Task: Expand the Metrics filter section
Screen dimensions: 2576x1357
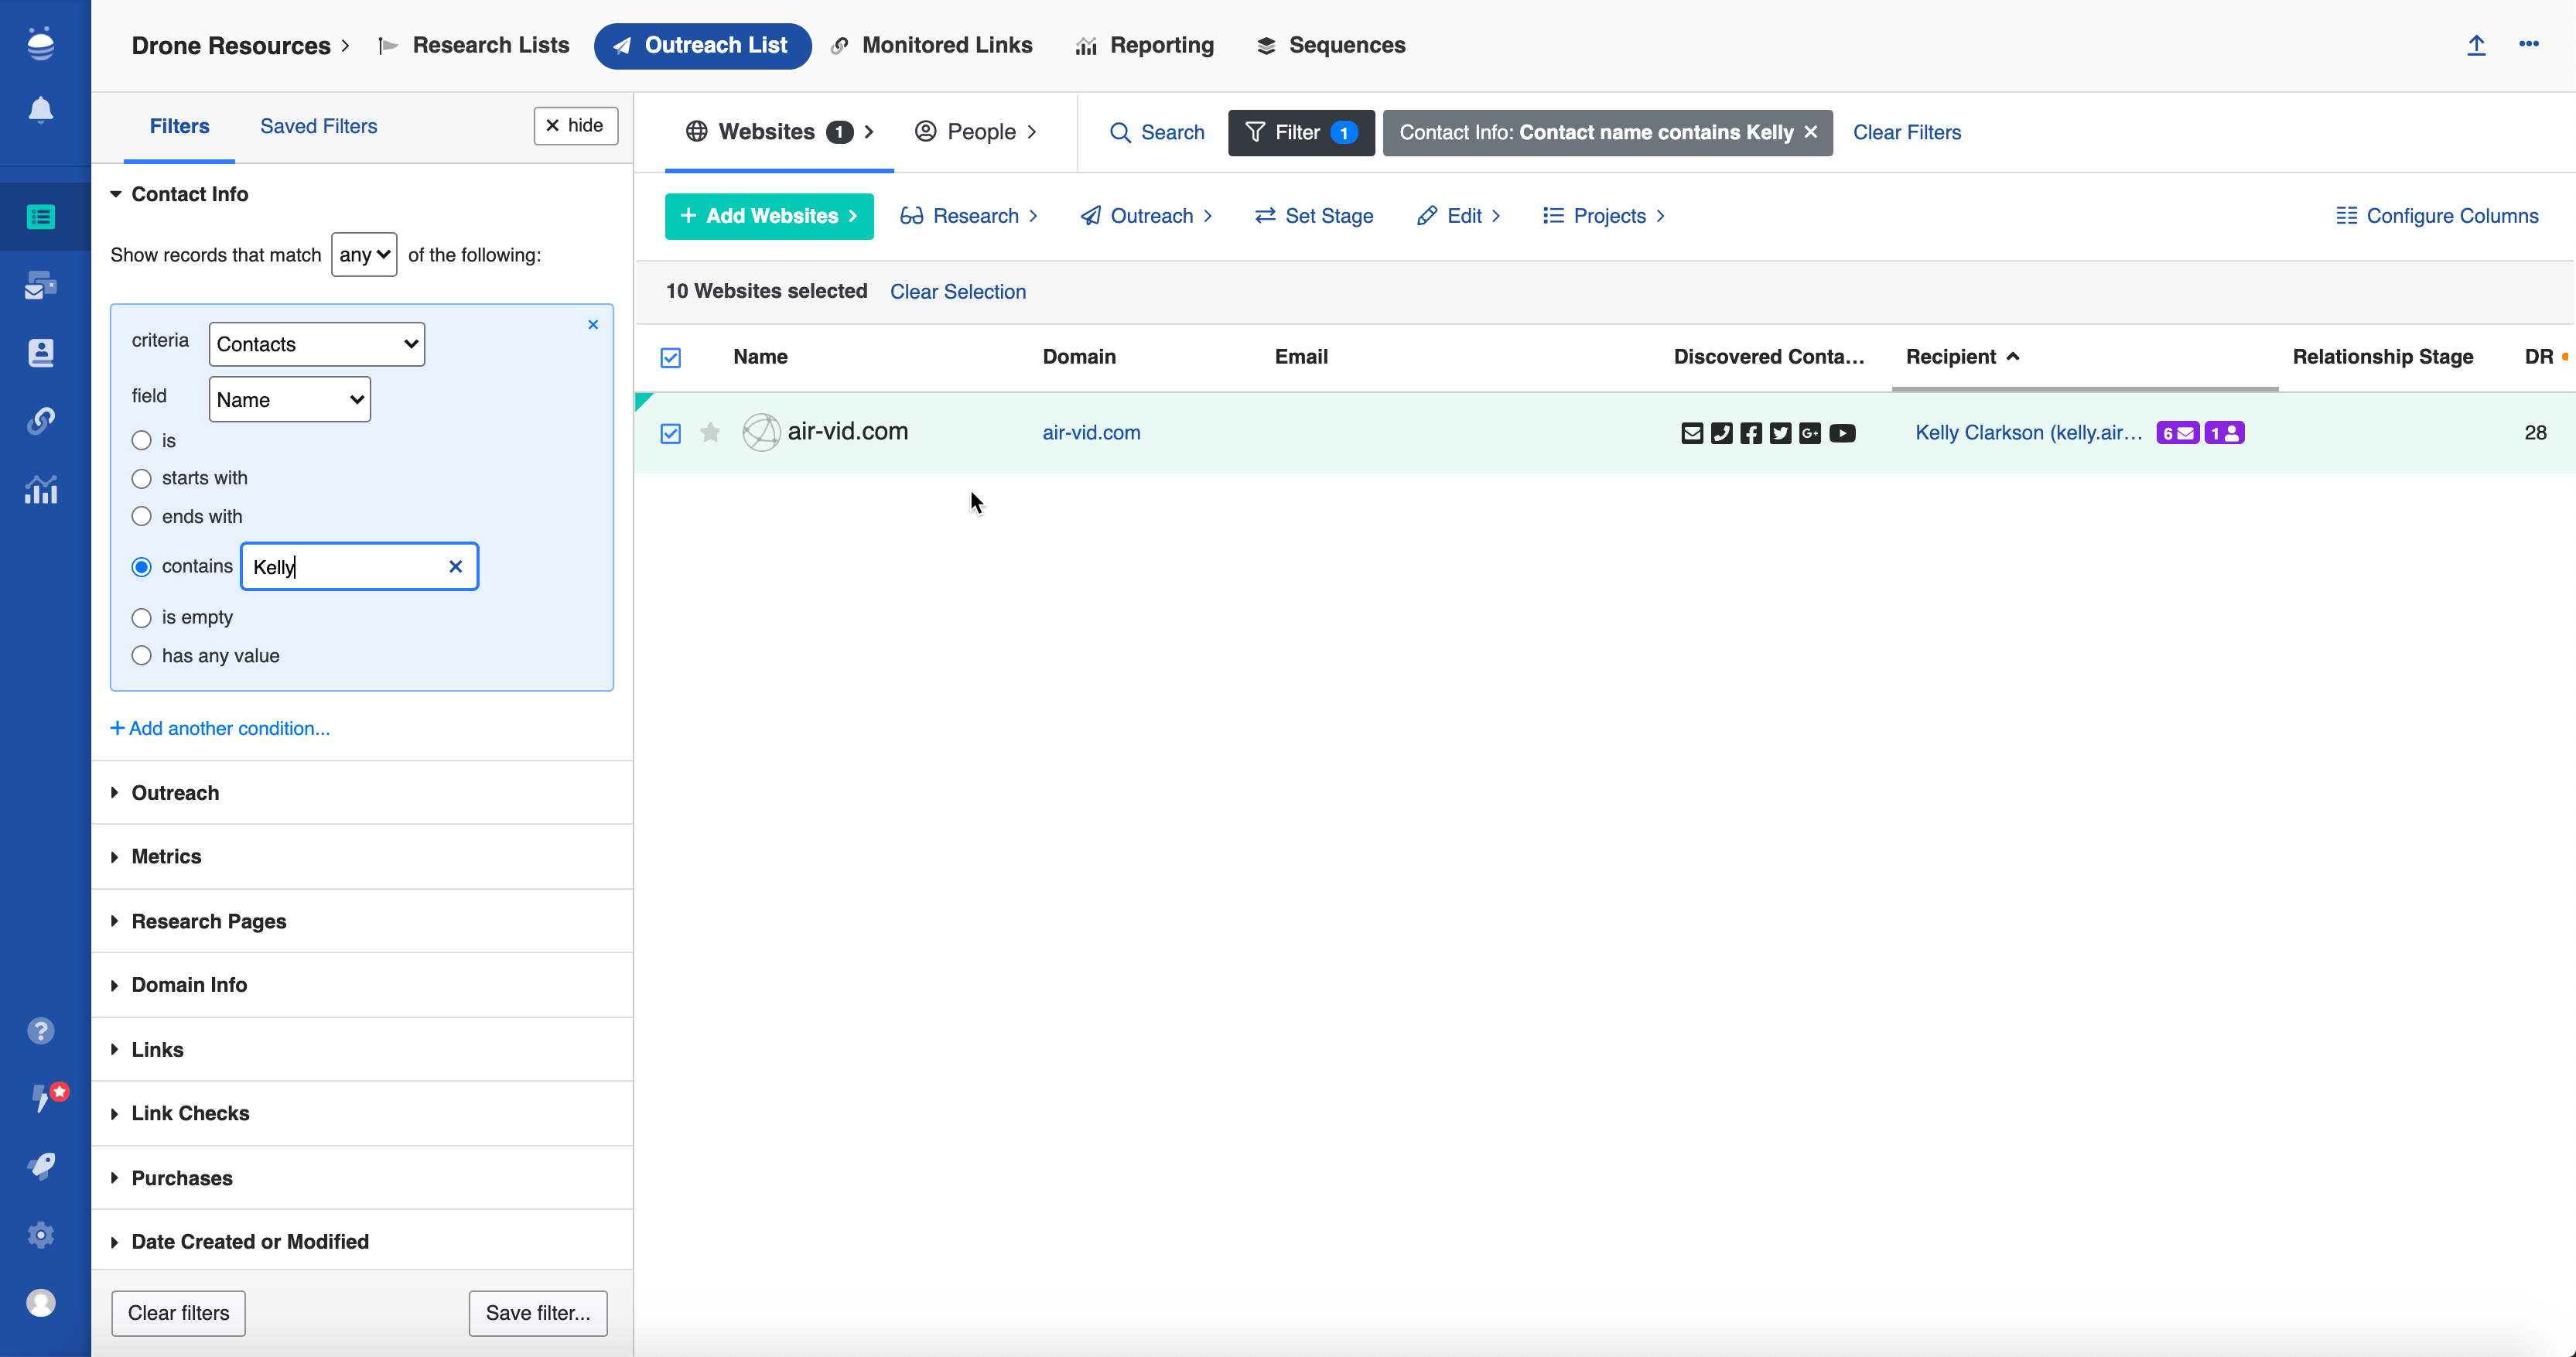Action: click(166, 857)
